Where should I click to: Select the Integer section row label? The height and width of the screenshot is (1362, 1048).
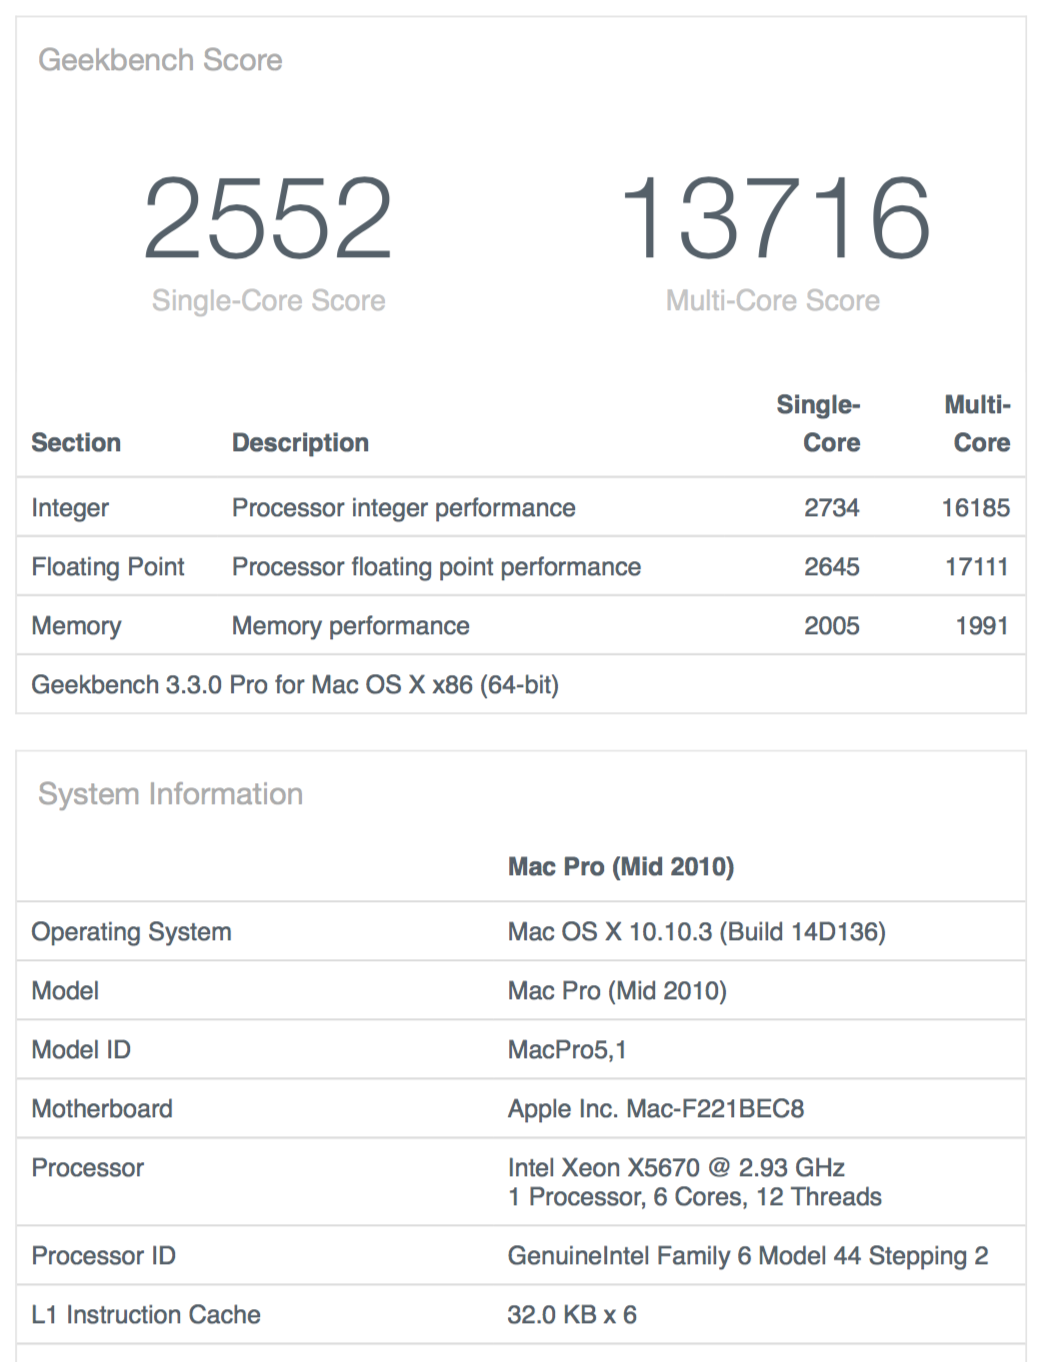[x=70, y=508]
